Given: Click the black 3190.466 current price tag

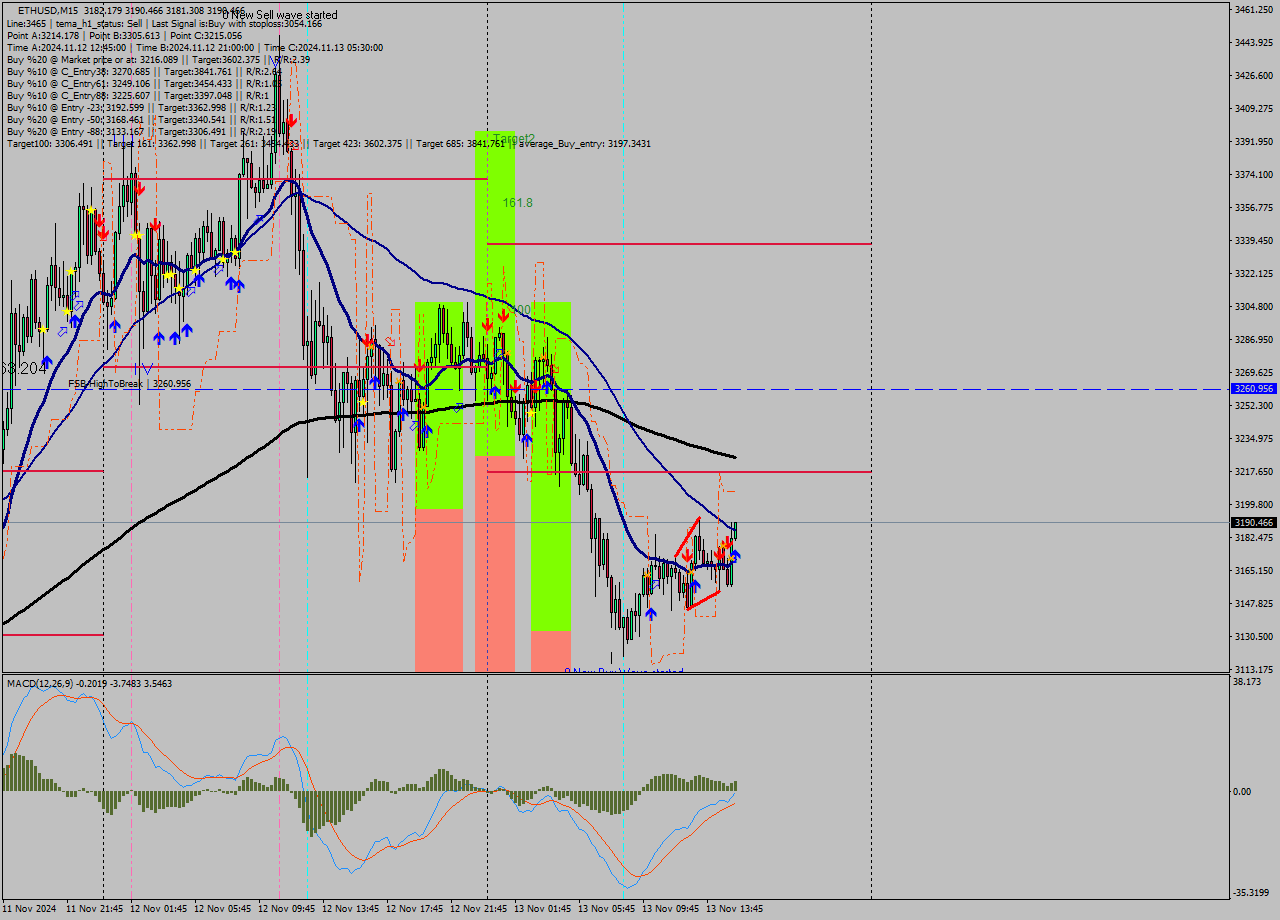Looking at the screenshot, I should click(x=1254, y=522).
